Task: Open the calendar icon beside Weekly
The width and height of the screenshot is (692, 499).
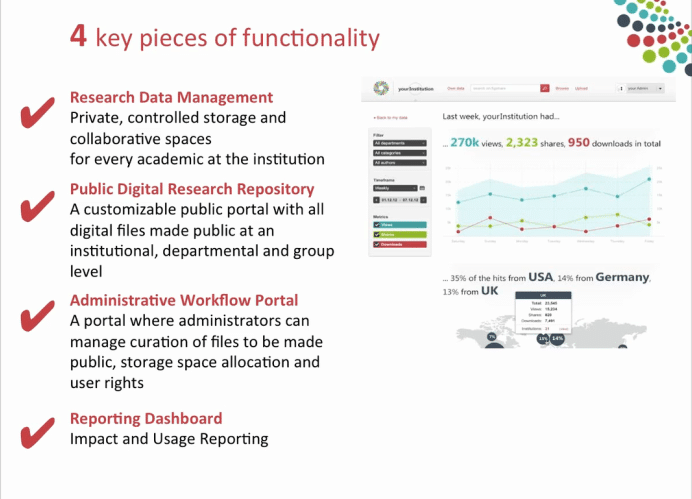Action: [x=422, y=188]
